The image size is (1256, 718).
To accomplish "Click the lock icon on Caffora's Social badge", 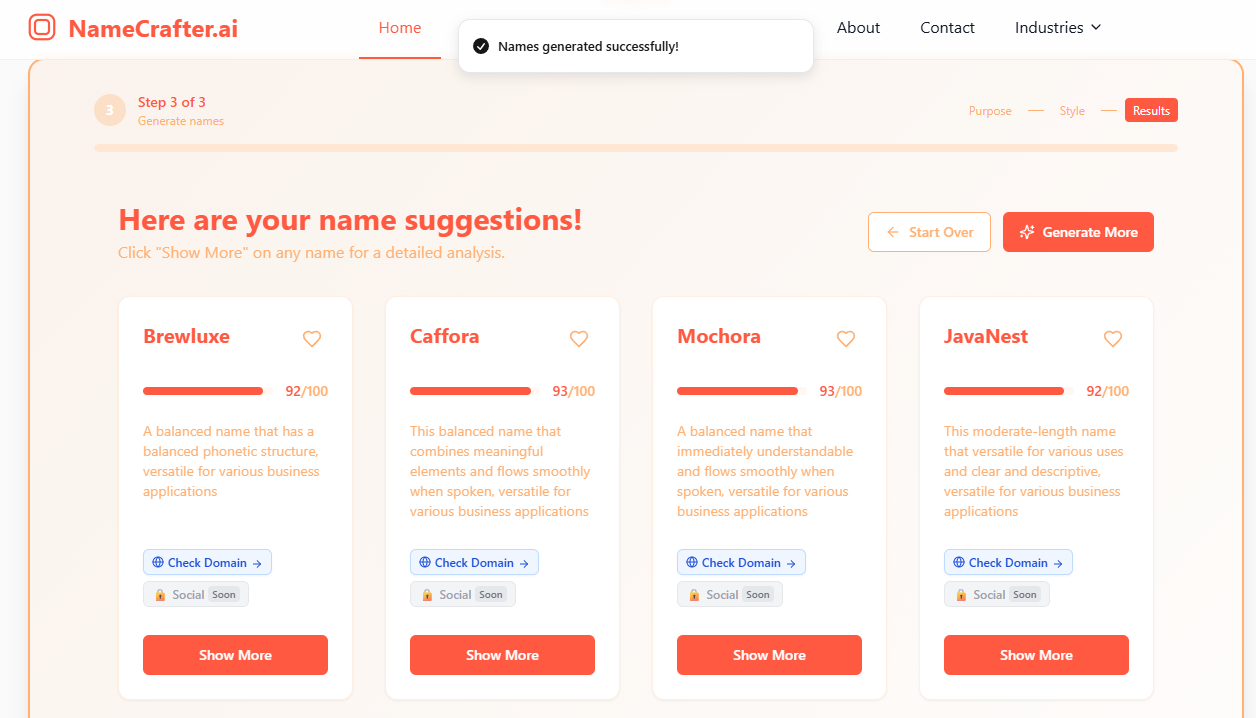I will click(x=426, y=594).
